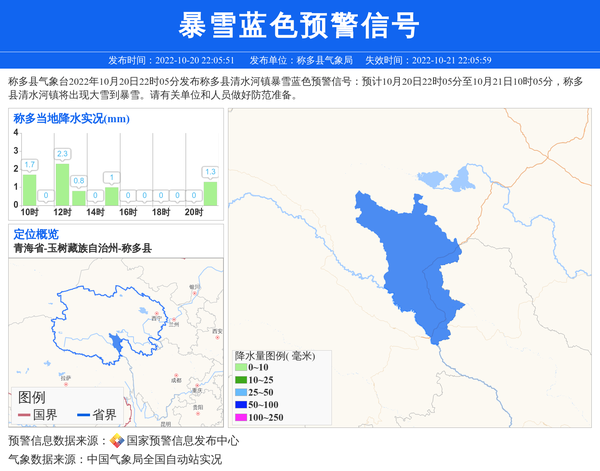Select the 25~50 light blue legend swatch
The image size is (600, 471).
tap(240, 392)
